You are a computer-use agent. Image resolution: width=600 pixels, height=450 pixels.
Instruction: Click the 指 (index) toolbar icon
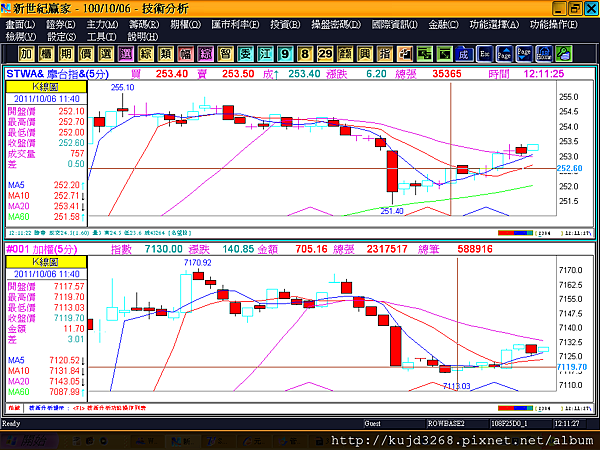385,54
